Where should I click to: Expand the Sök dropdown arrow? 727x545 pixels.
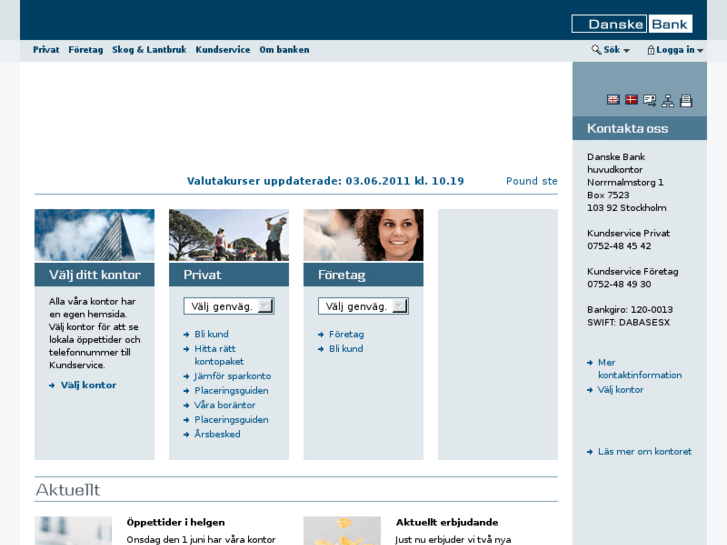626,51
